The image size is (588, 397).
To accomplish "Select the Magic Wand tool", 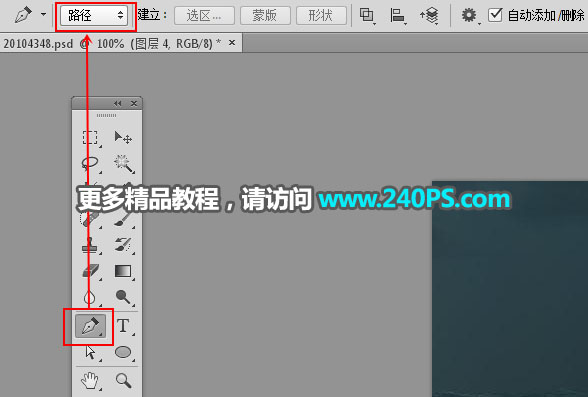I will (123, 164).
